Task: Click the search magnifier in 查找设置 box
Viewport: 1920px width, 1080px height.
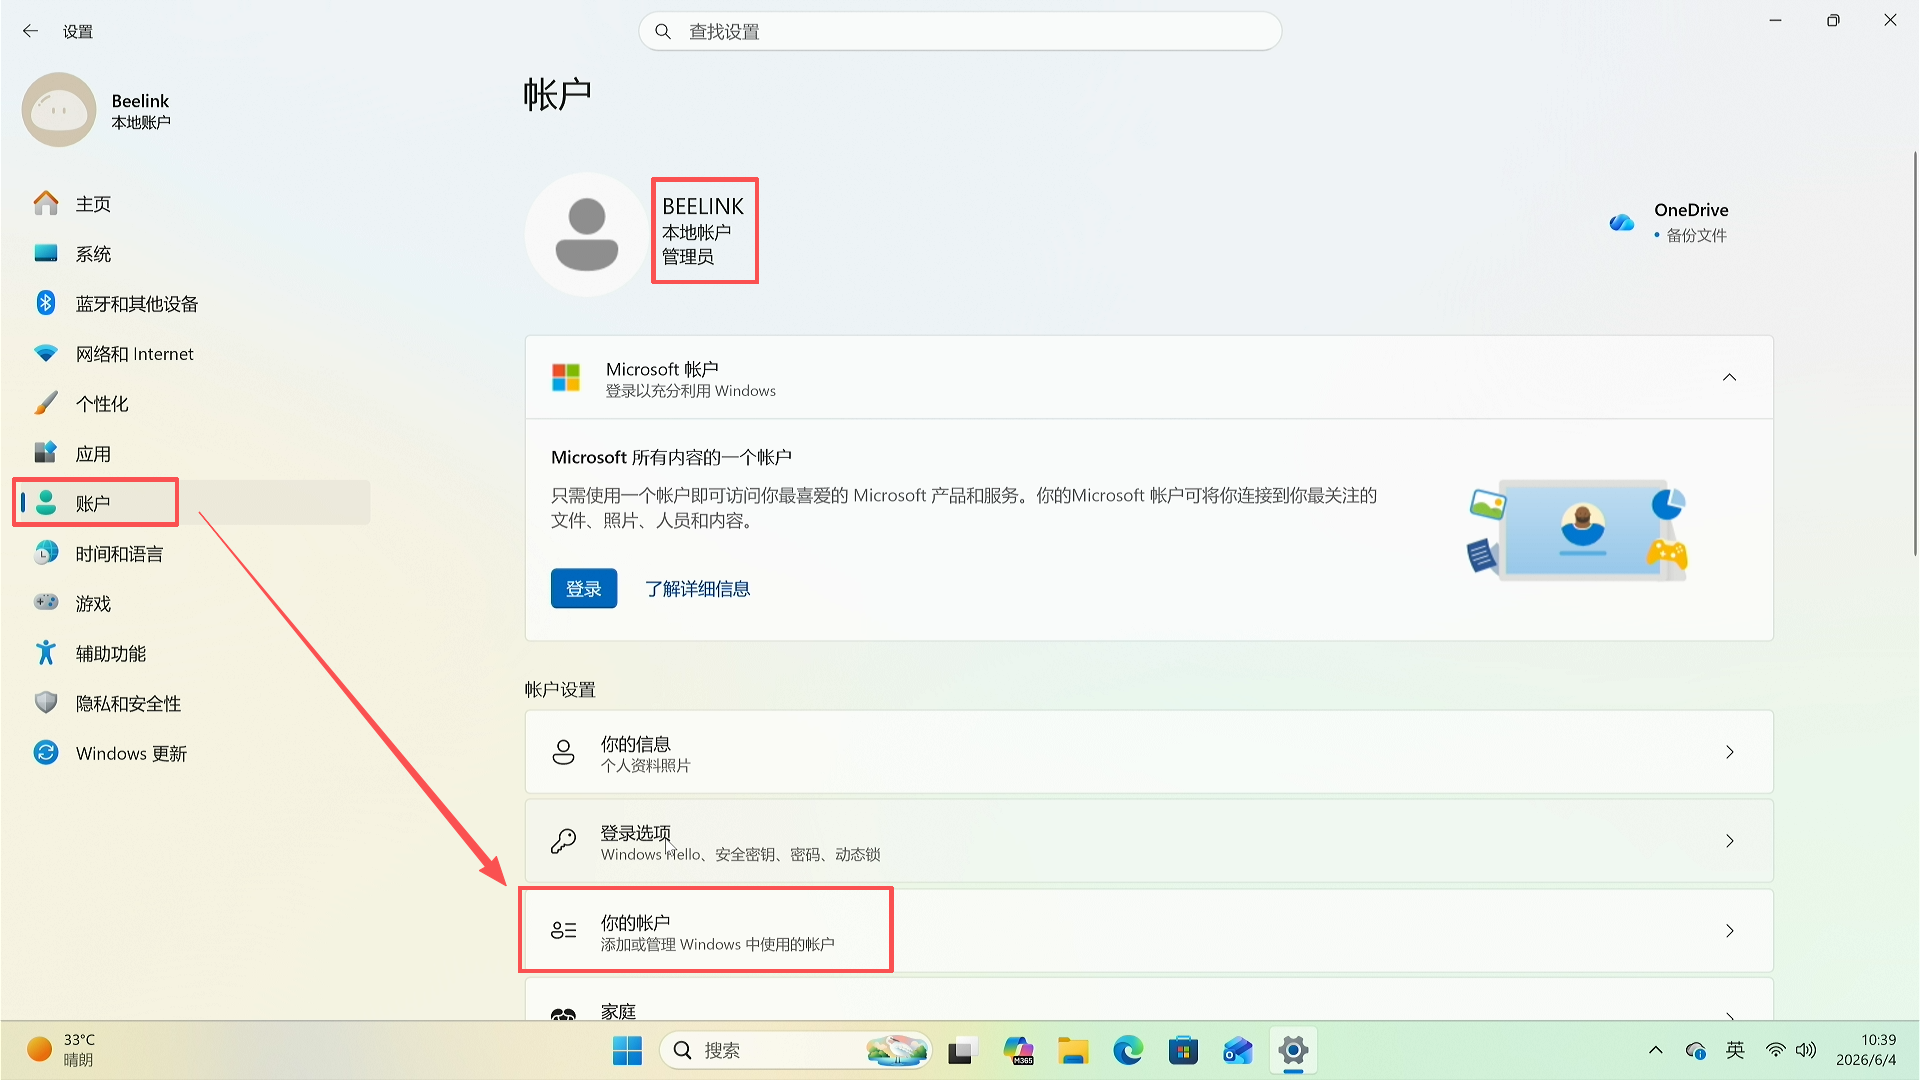Action: [663, 31]
